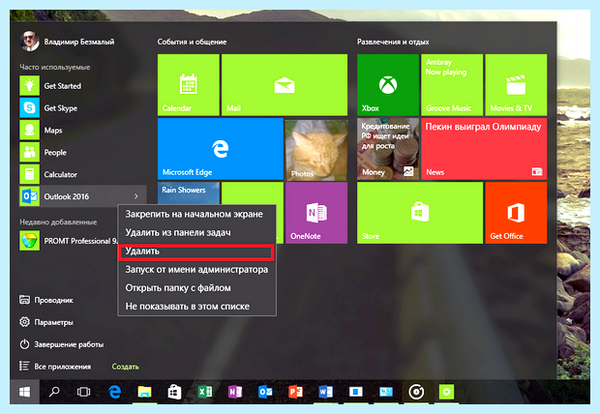Open the Store tile
Screen dimensions: 600x414
420,213
